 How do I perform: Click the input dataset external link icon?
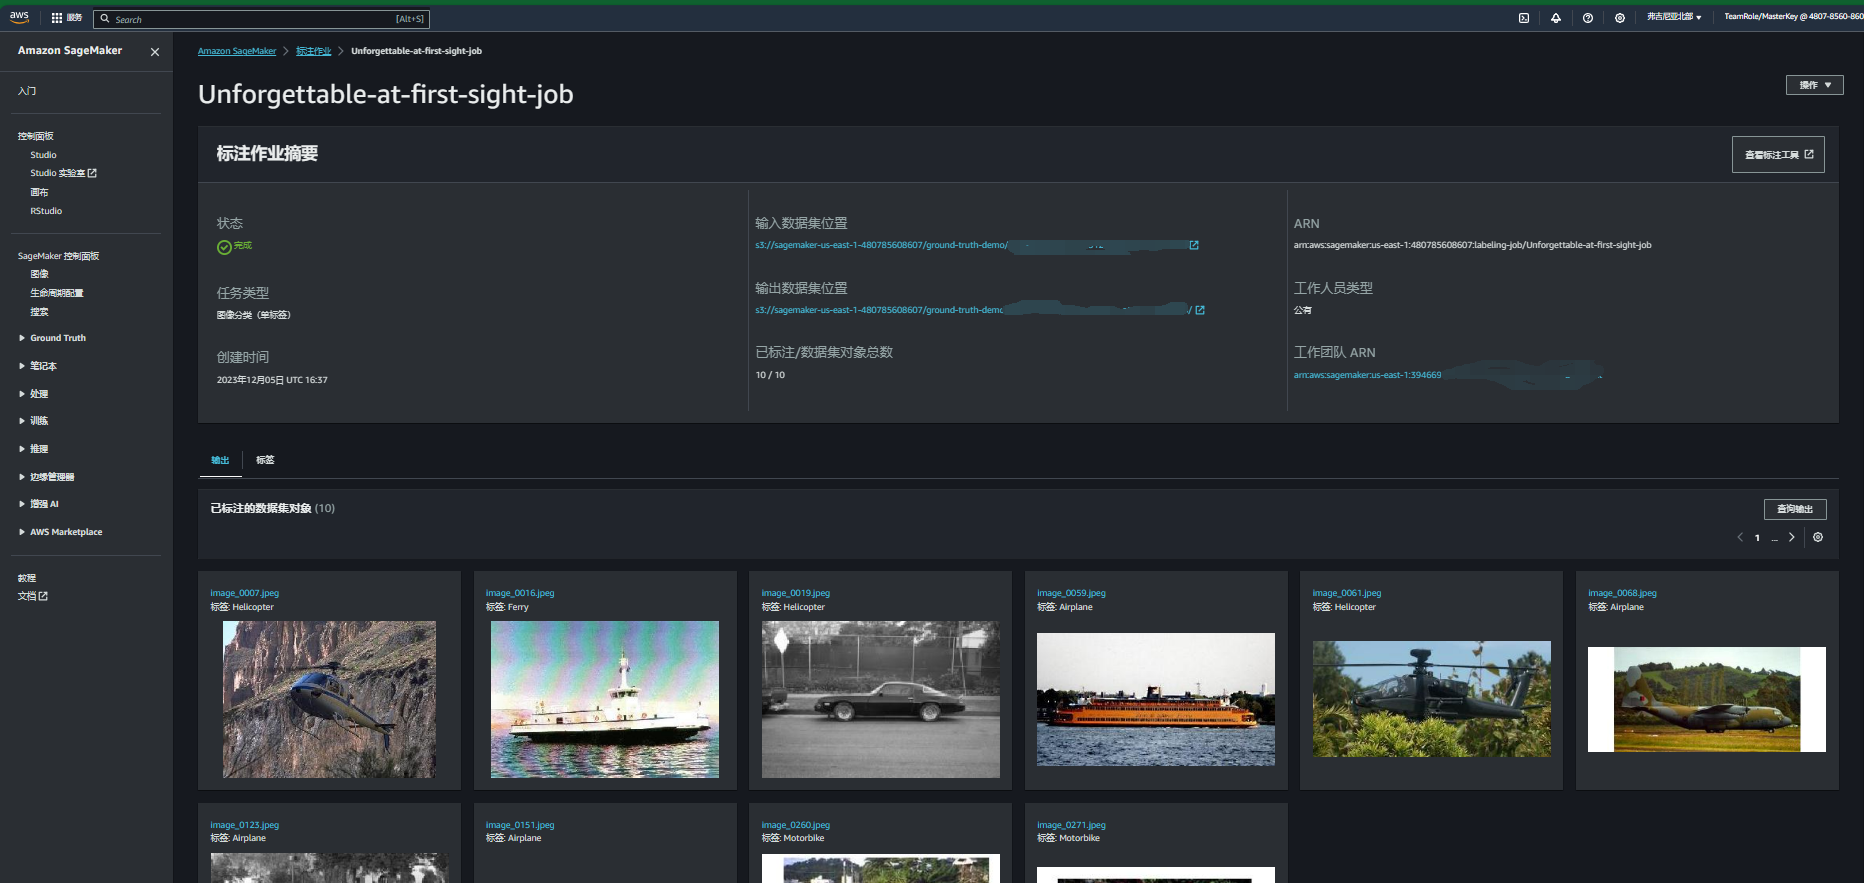(1194, 245)
